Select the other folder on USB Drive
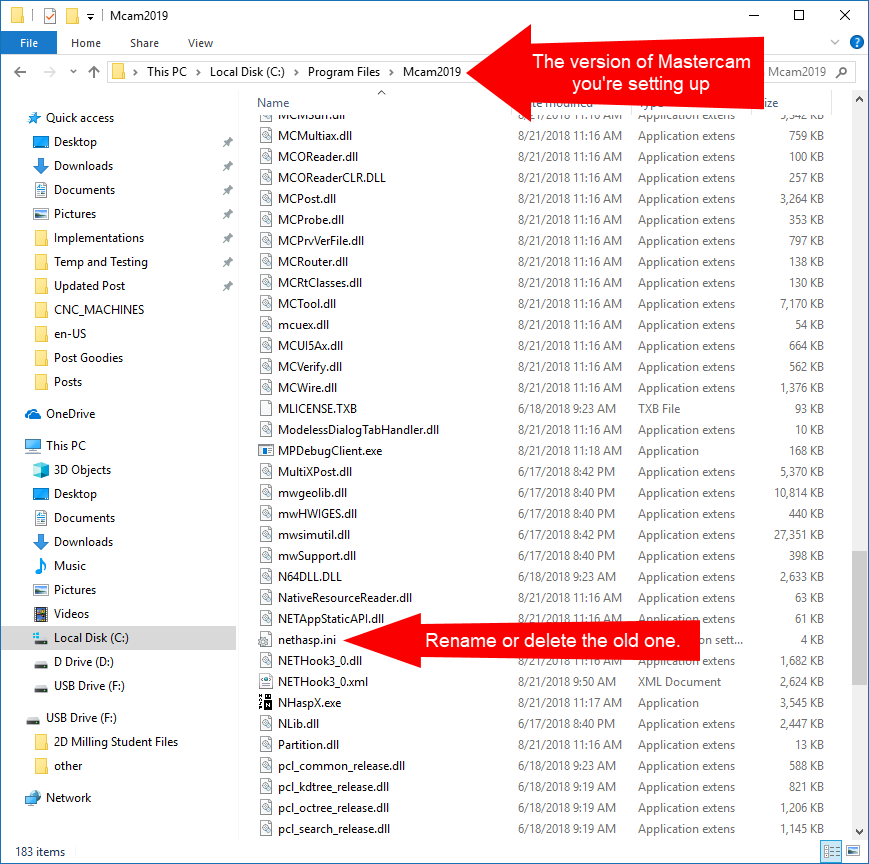Screen dimensions: 869x864 tap(68, 766)
